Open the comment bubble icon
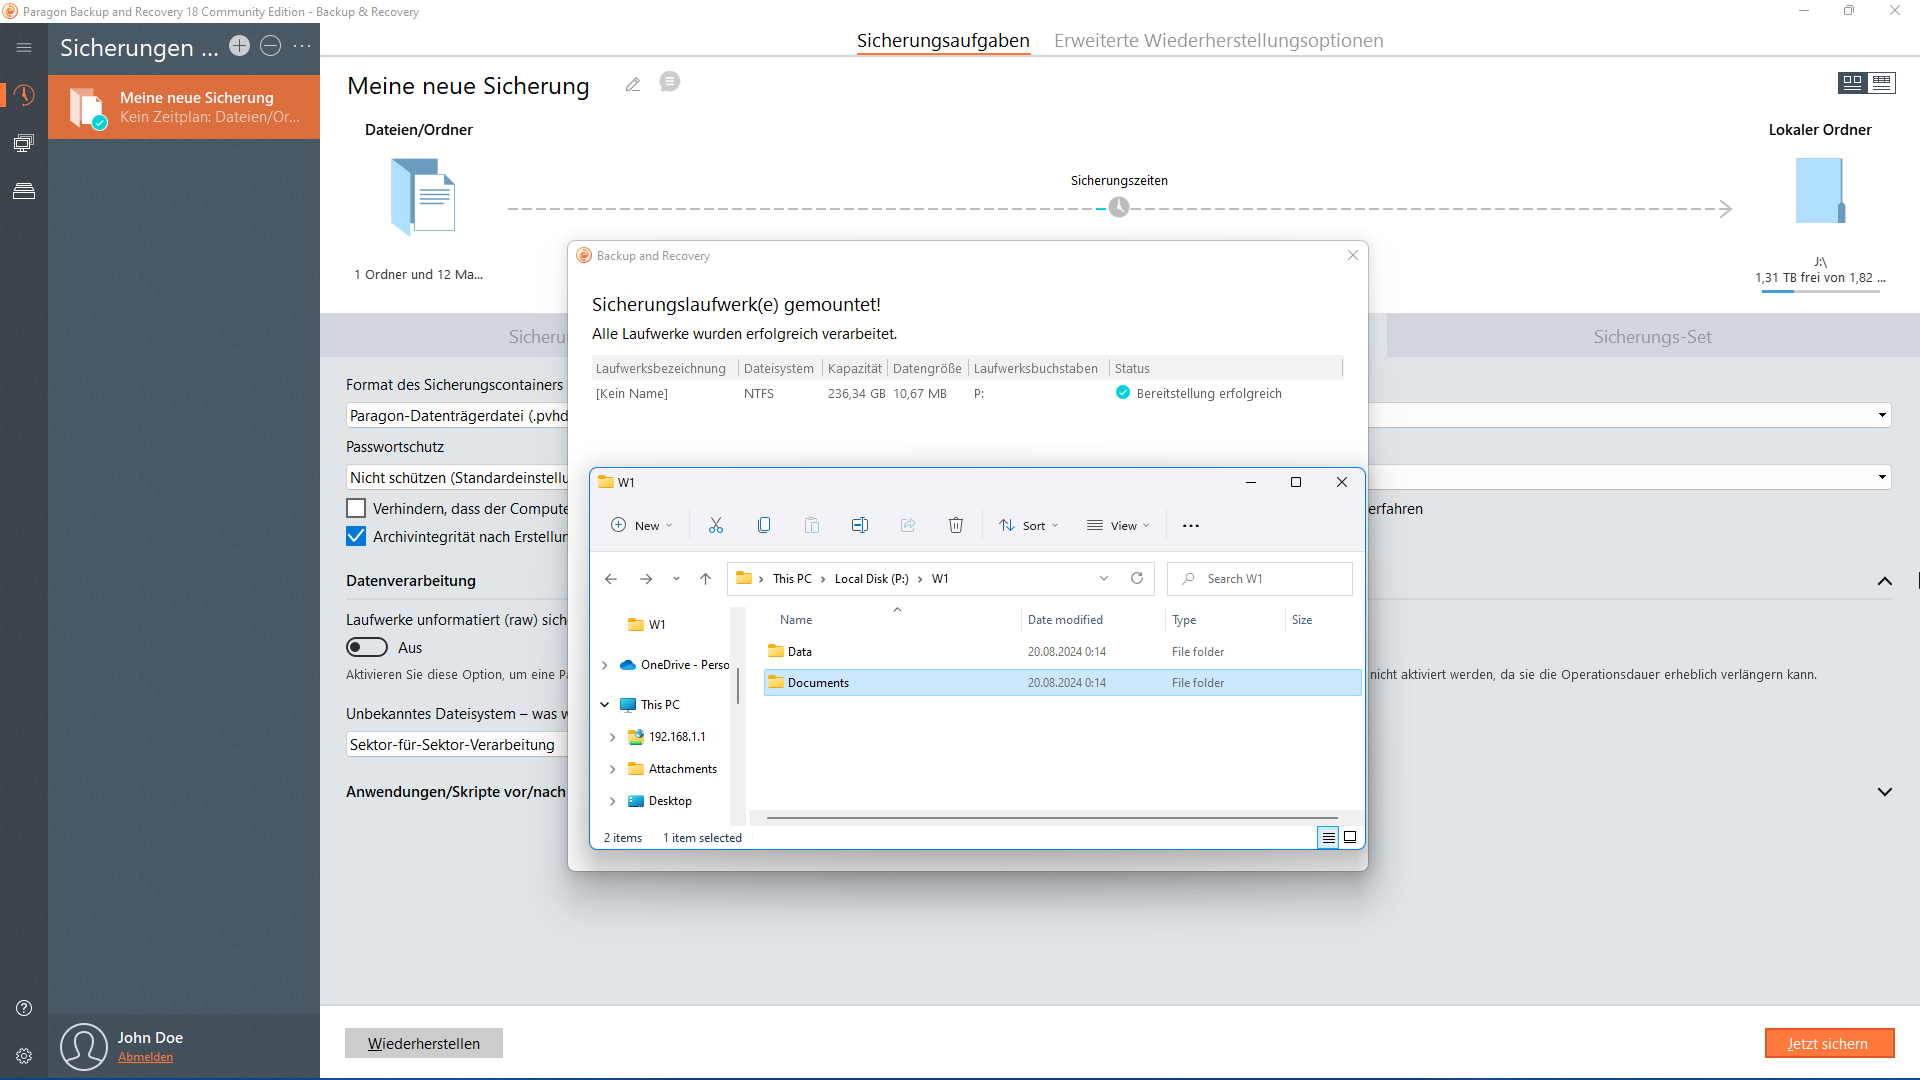 pos(670,82)
